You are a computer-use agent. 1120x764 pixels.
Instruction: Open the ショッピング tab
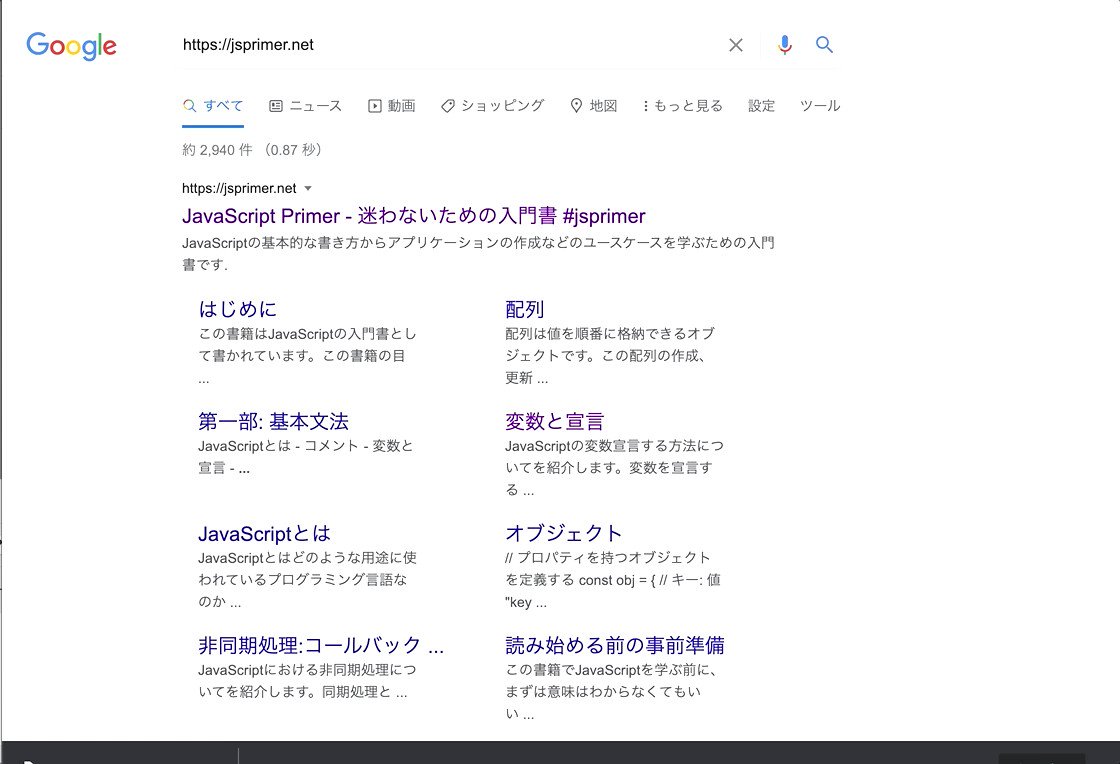(493, 106)
